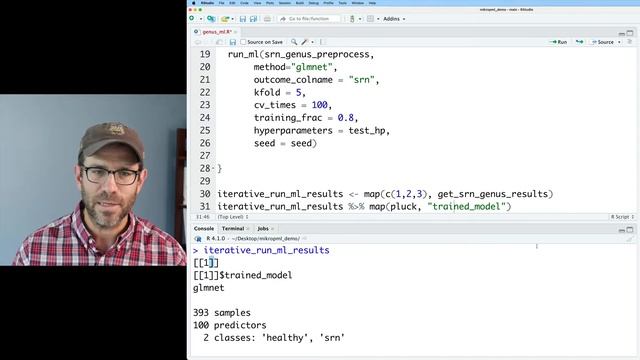Click the editor Save document icon

[233, 42]
